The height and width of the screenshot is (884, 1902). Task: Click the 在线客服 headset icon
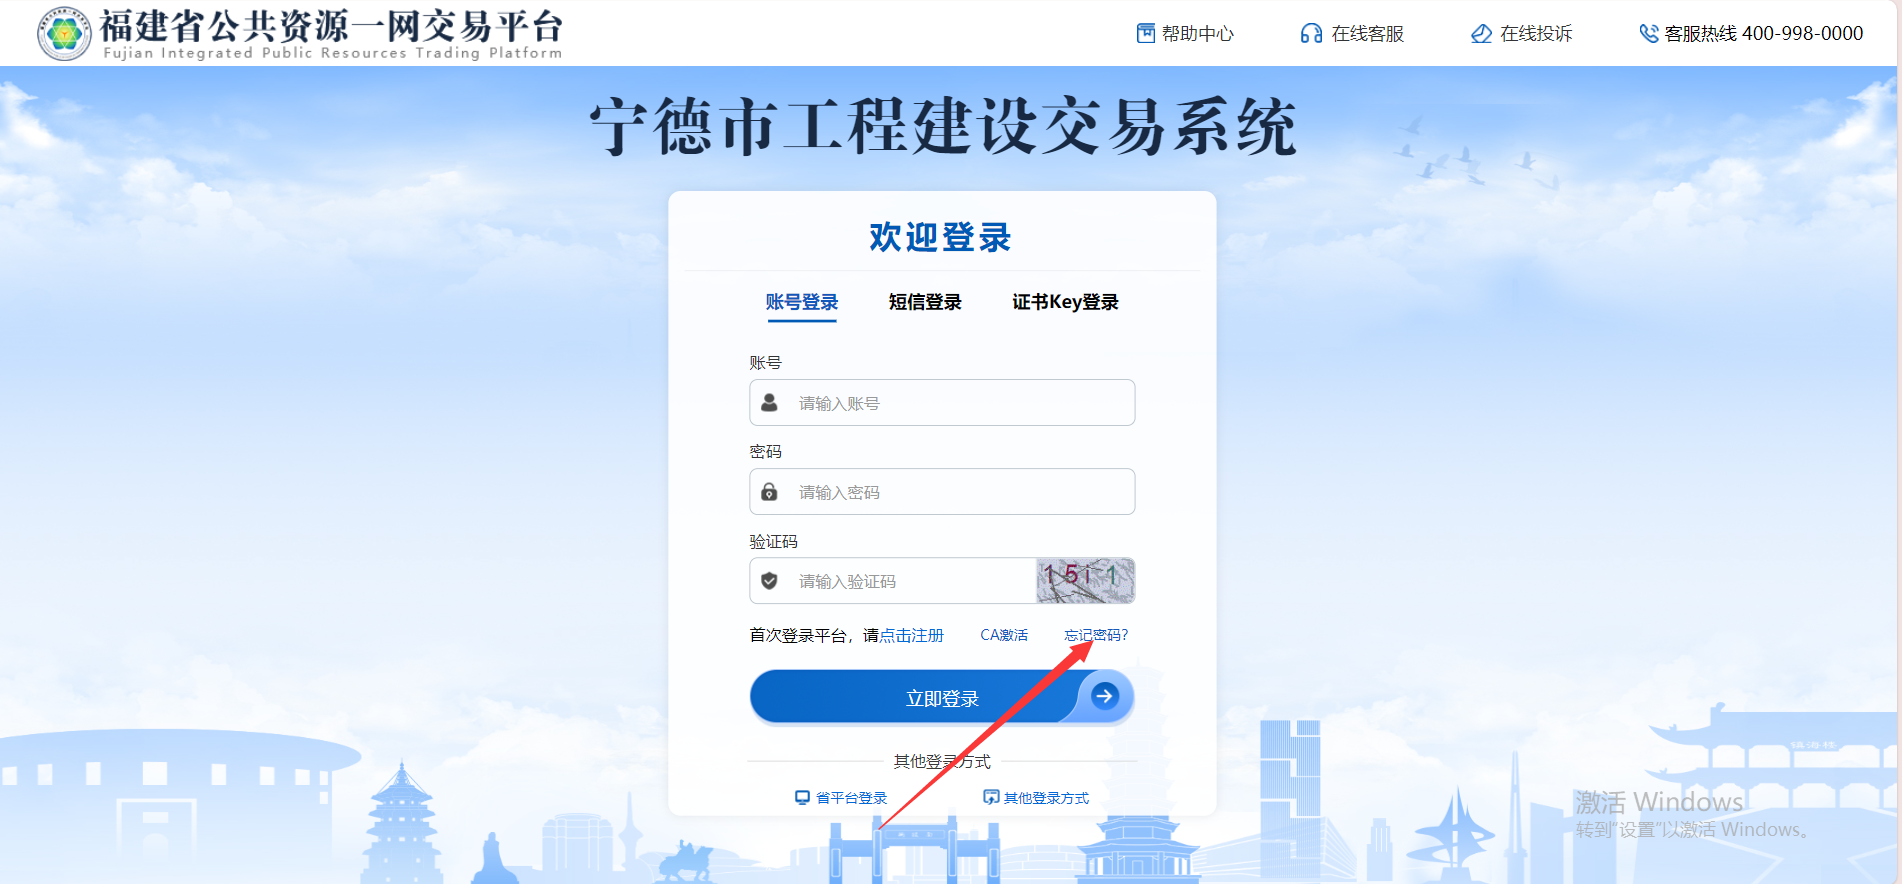[1311, 33]
